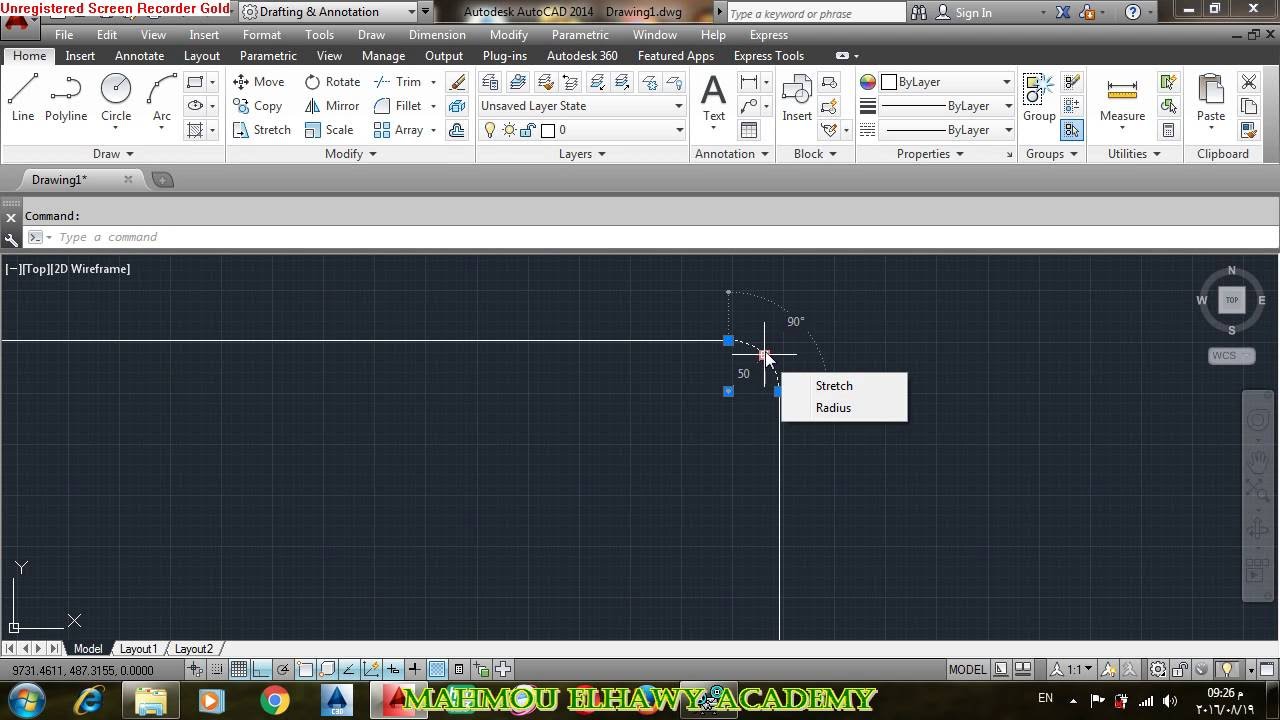Activate the Rotate command
1280x720 pixels.
pyautogui.click(x=333, y=82)
